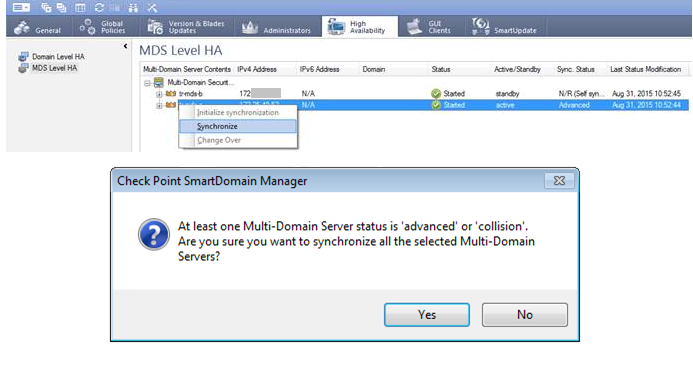Expand the tr-mds-b server node
This screenshot has width=693, height=367.
159,94
